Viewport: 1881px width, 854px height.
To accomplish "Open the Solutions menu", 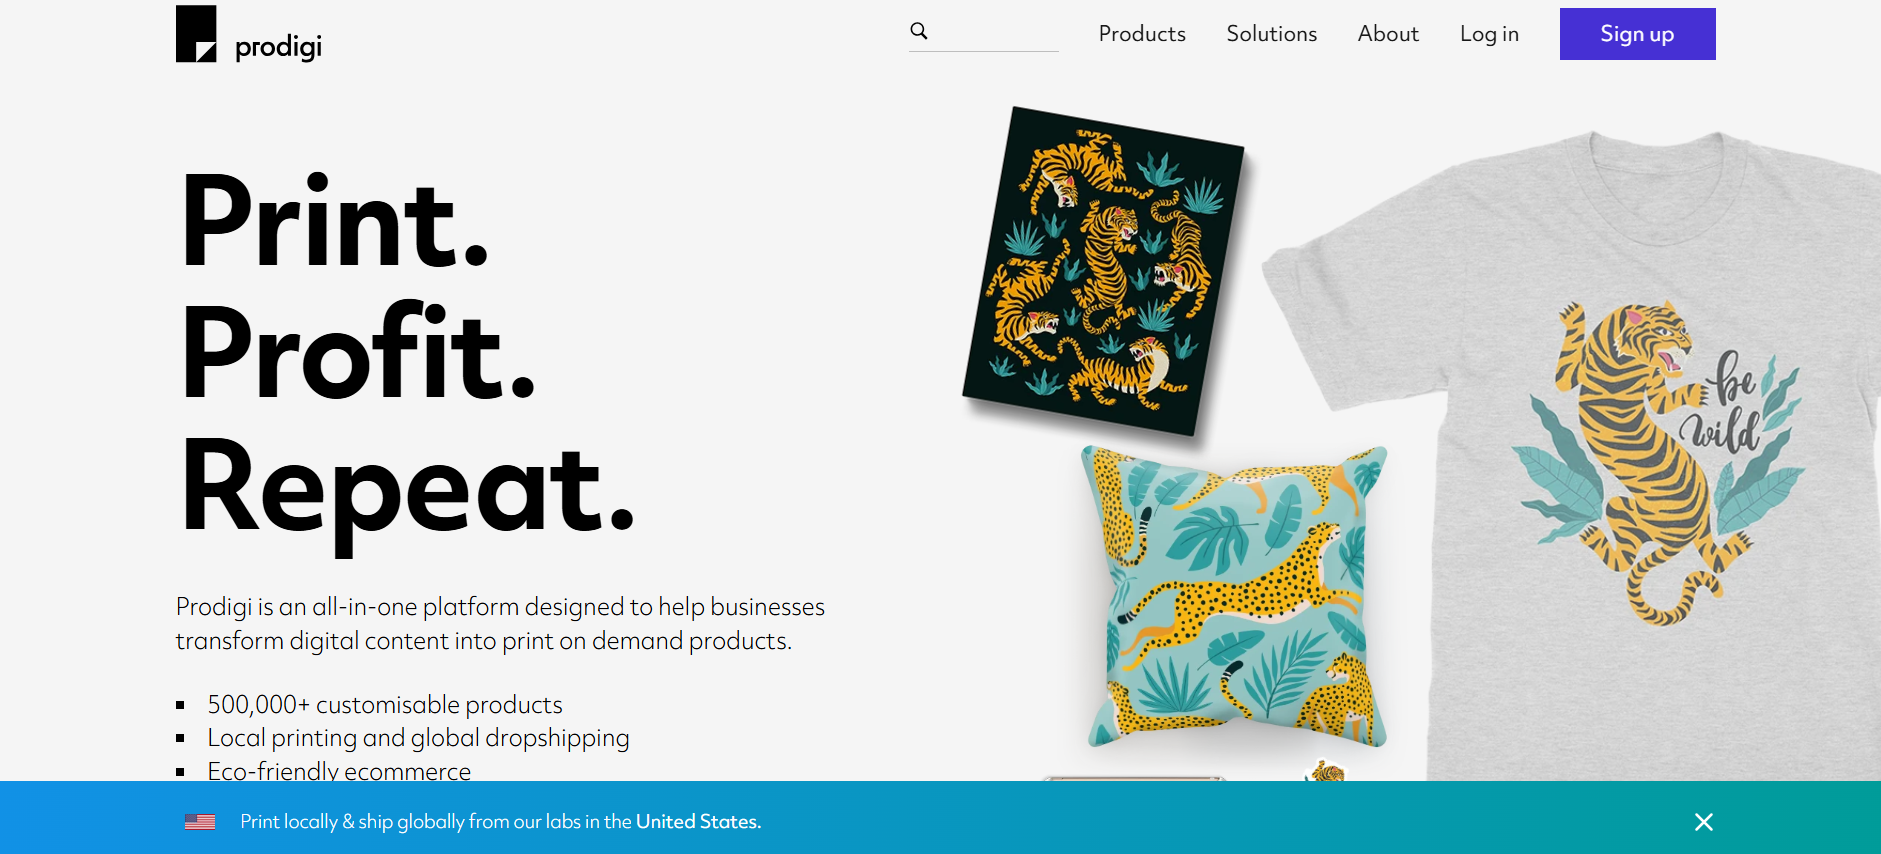I will point(1272,34).
